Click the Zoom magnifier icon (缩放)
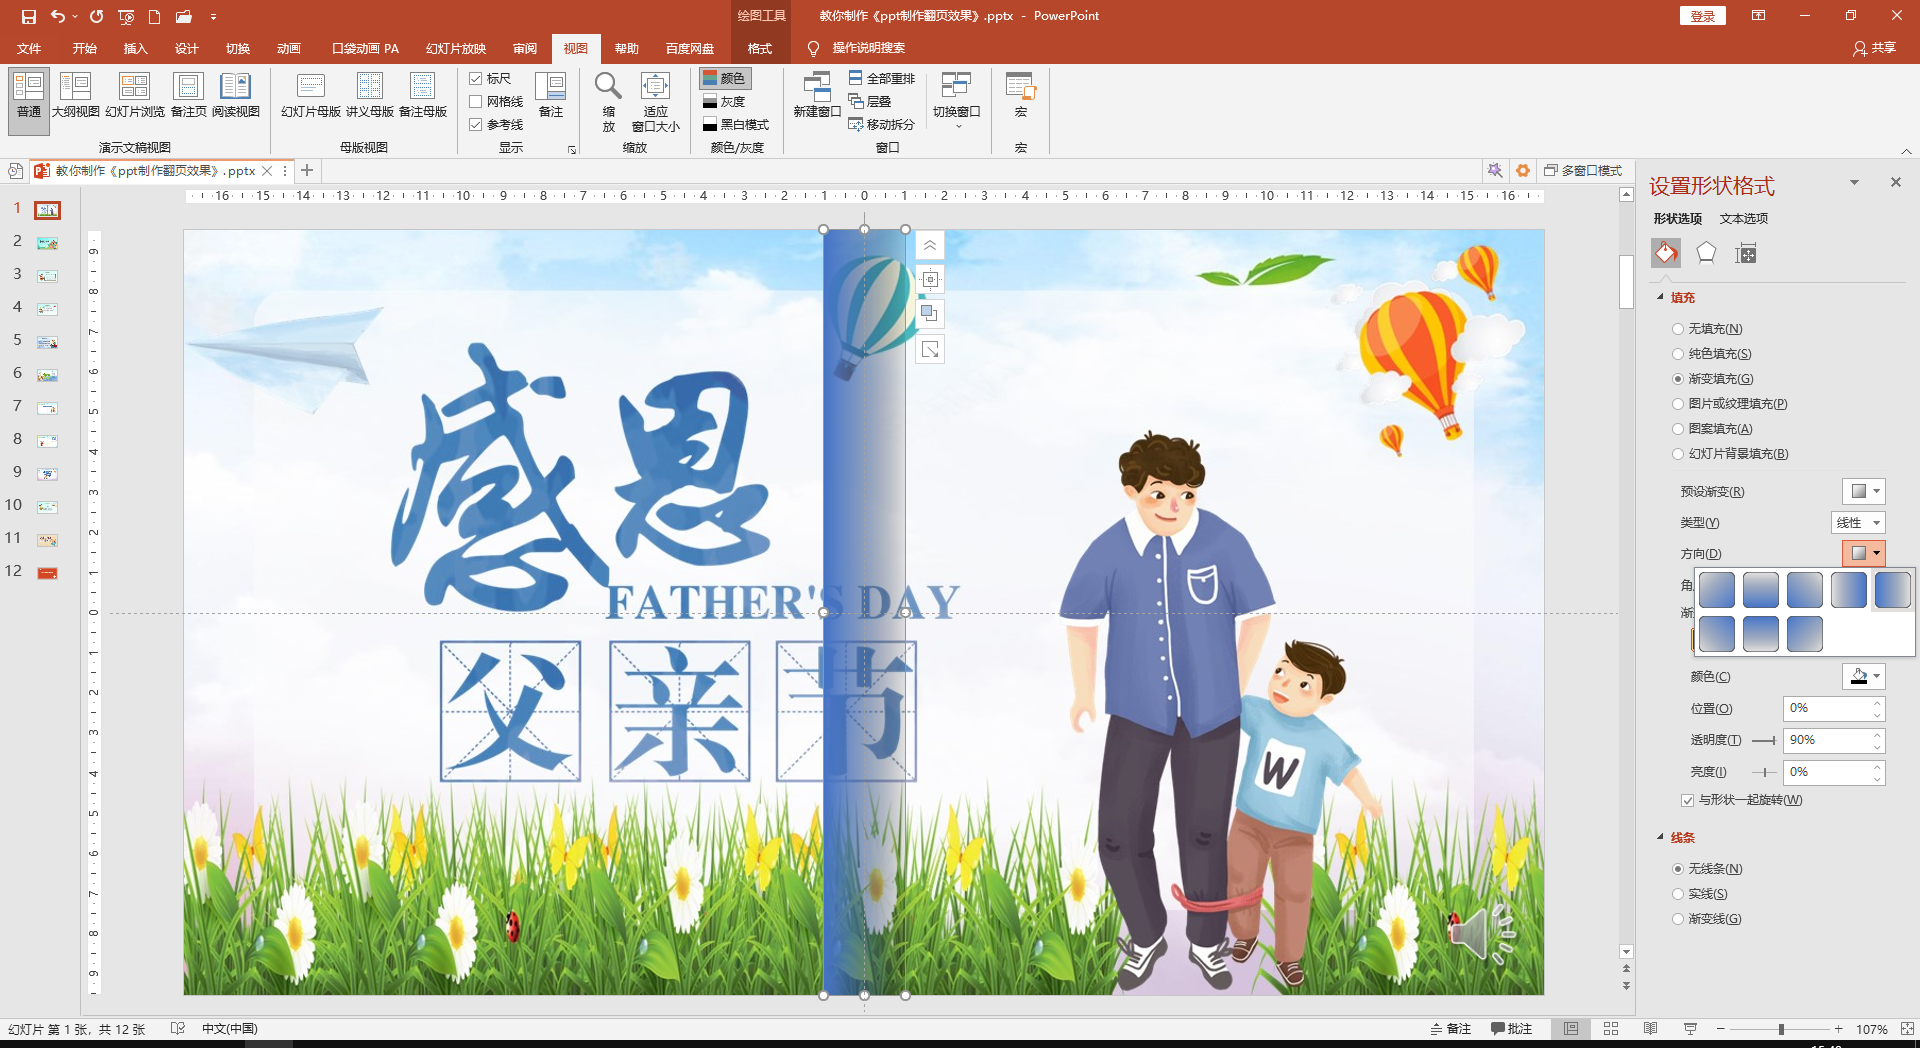The width and height of the screenshot is (1920, 1048). point(608,100)
